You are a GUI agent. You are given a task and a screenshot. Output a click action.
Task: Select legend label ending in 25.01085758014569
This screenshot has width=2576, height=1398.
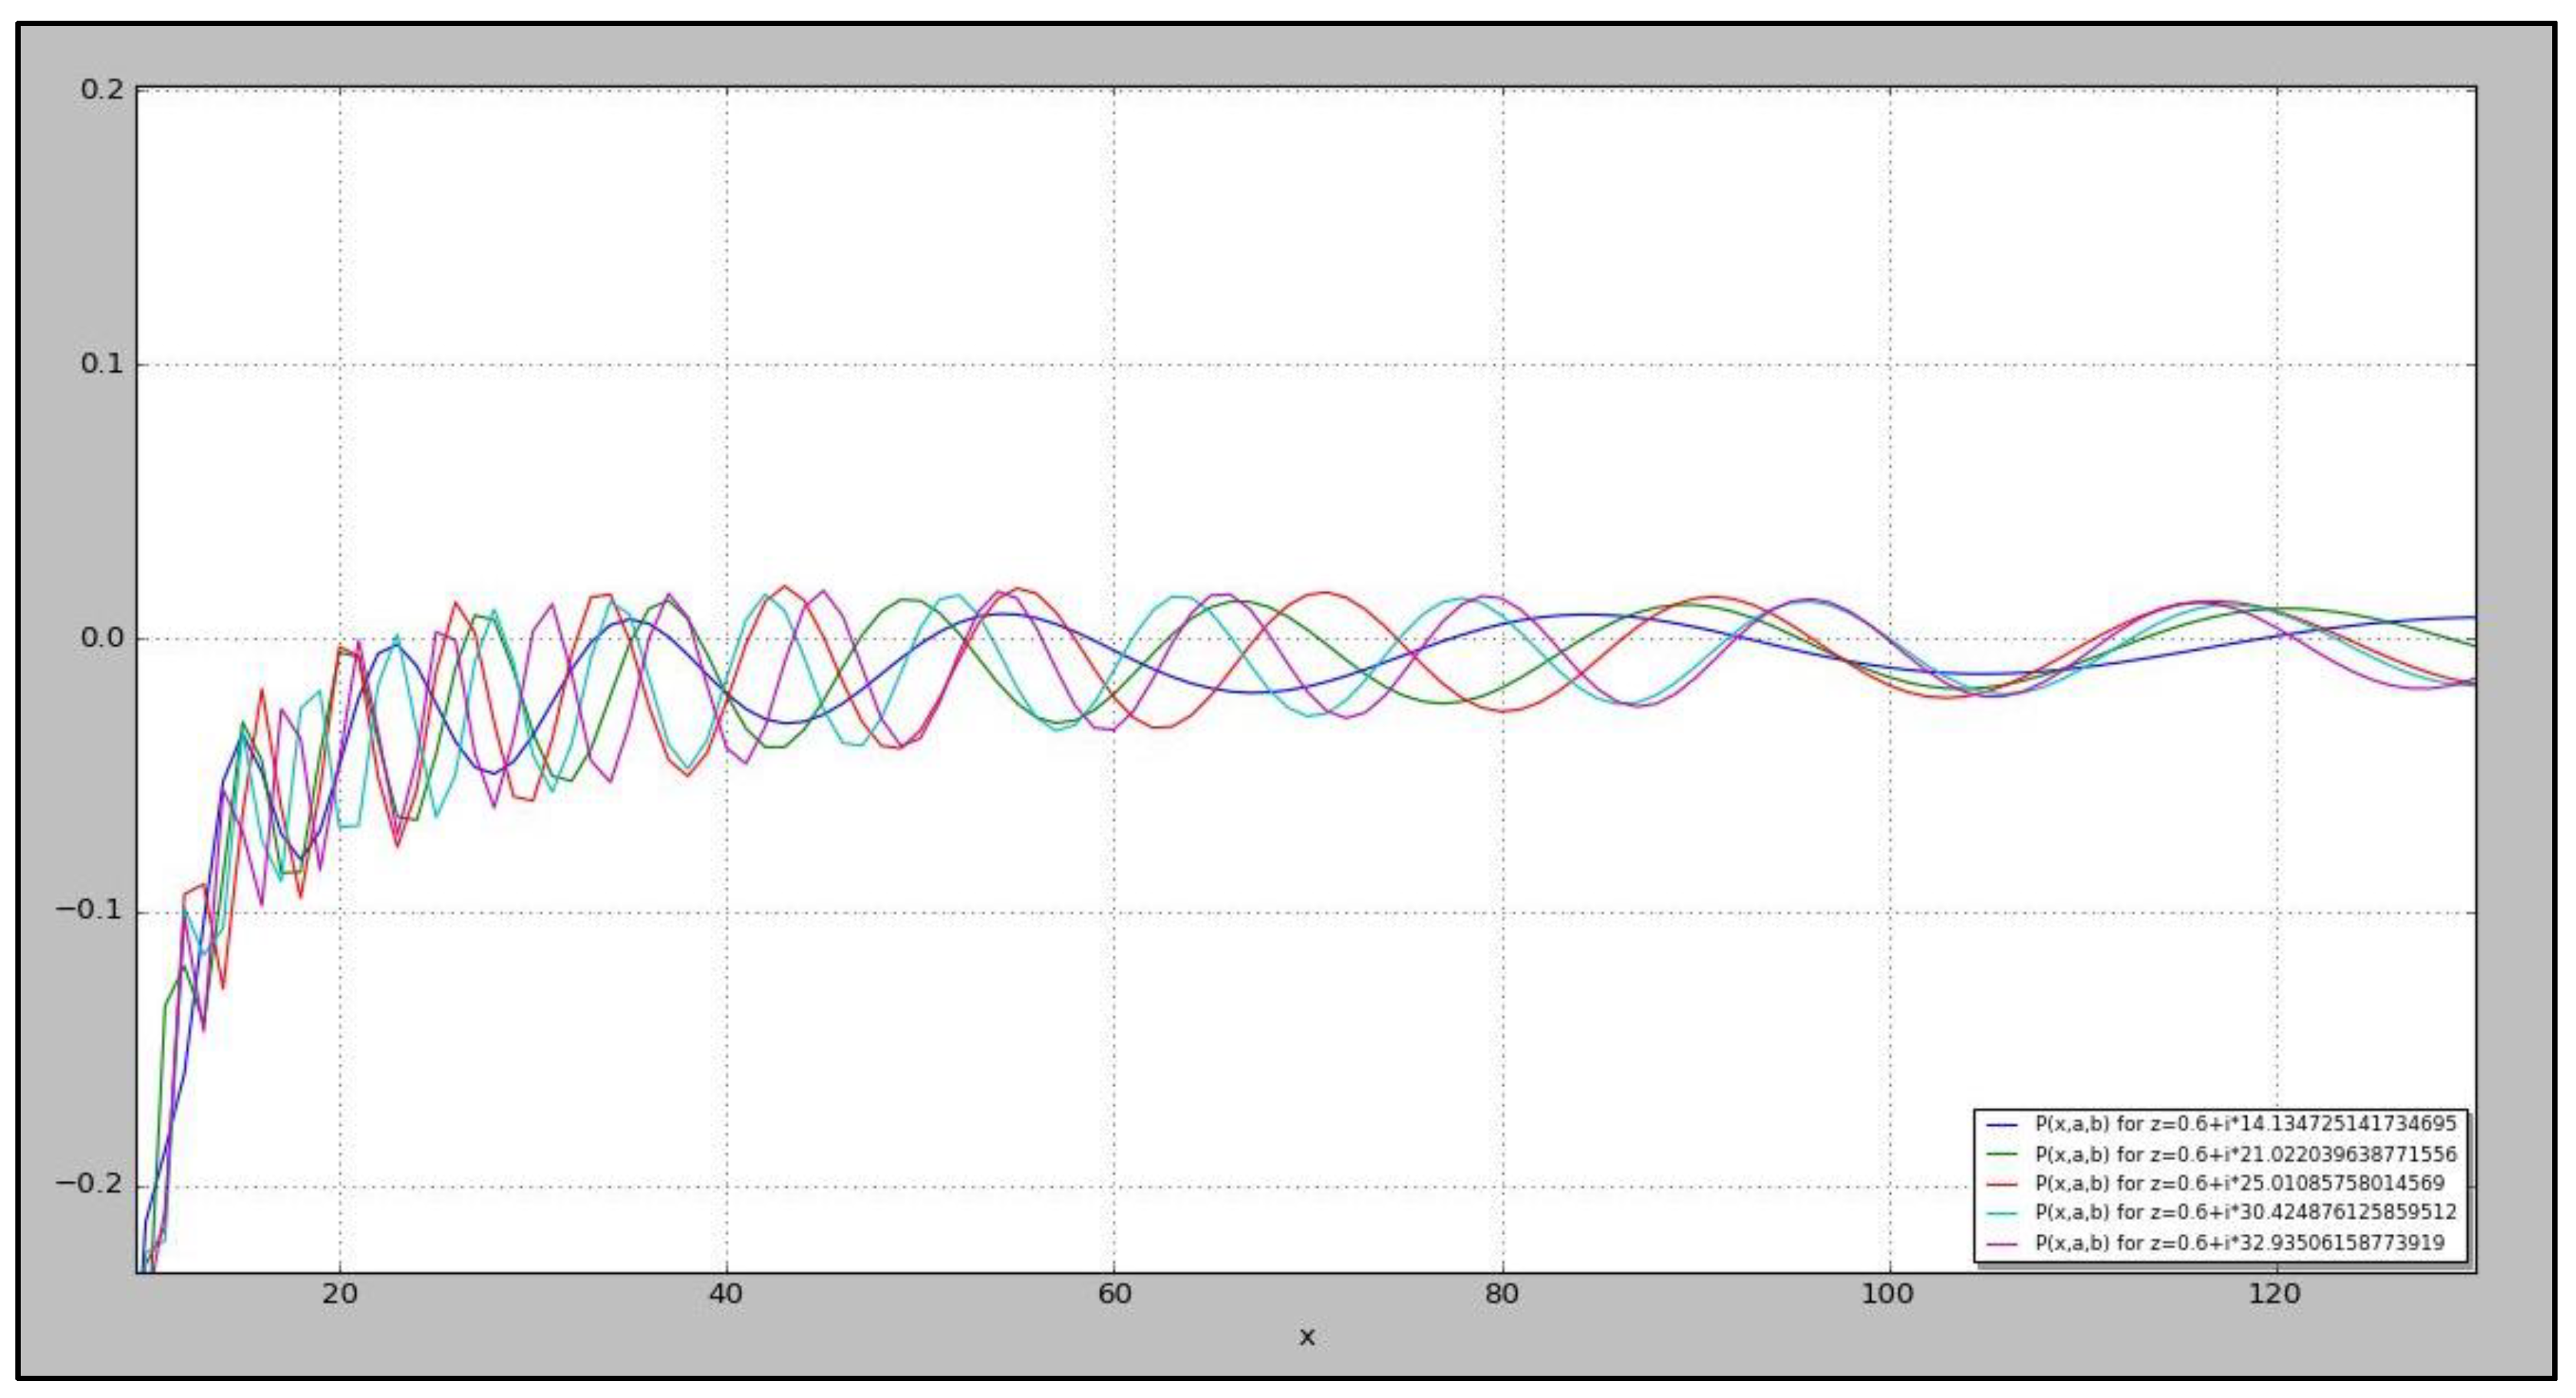[x=2240, y=1184]
